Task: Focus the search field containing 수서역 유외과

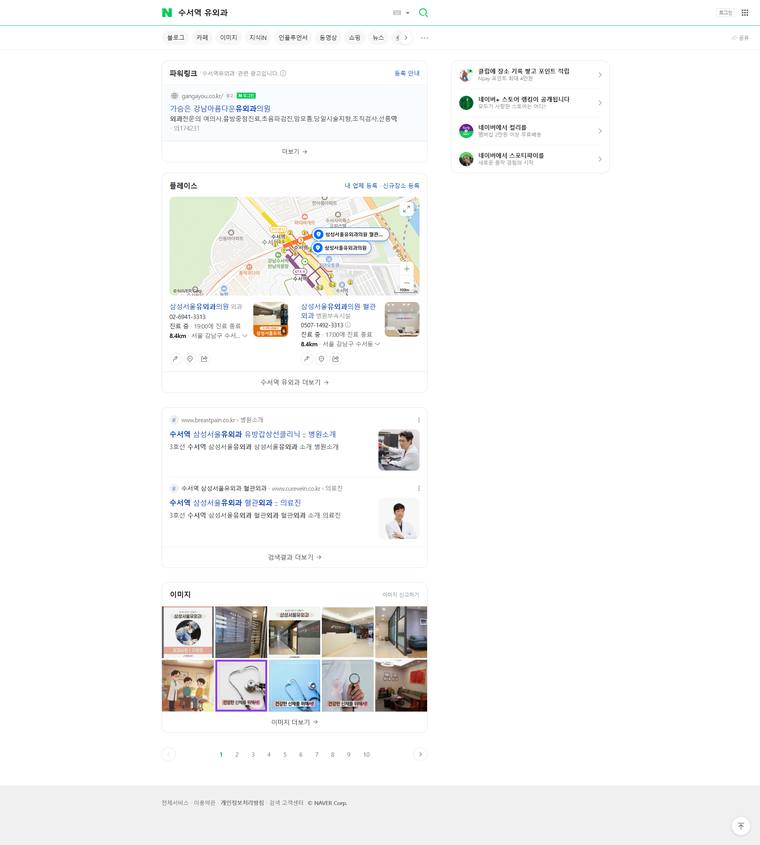Action: tap(280, 12)
